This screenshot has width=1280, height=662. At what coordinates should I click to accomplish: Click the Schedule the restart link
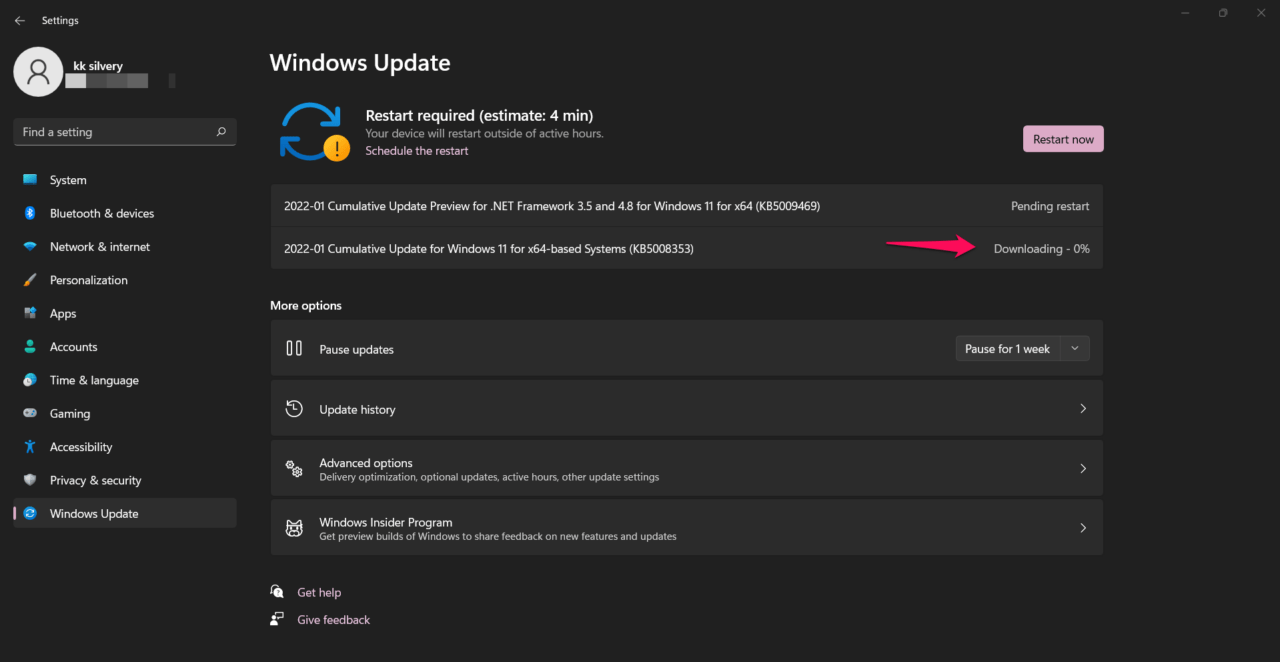pyautogui.click(x=416, y=151)
